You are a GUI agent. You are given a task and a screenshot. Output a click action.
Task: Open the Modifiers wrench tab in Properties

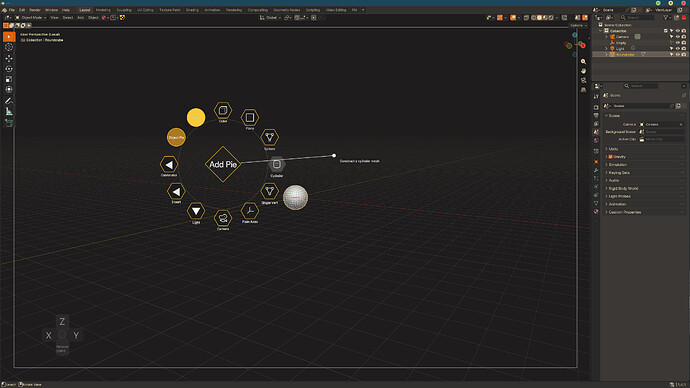596,170
